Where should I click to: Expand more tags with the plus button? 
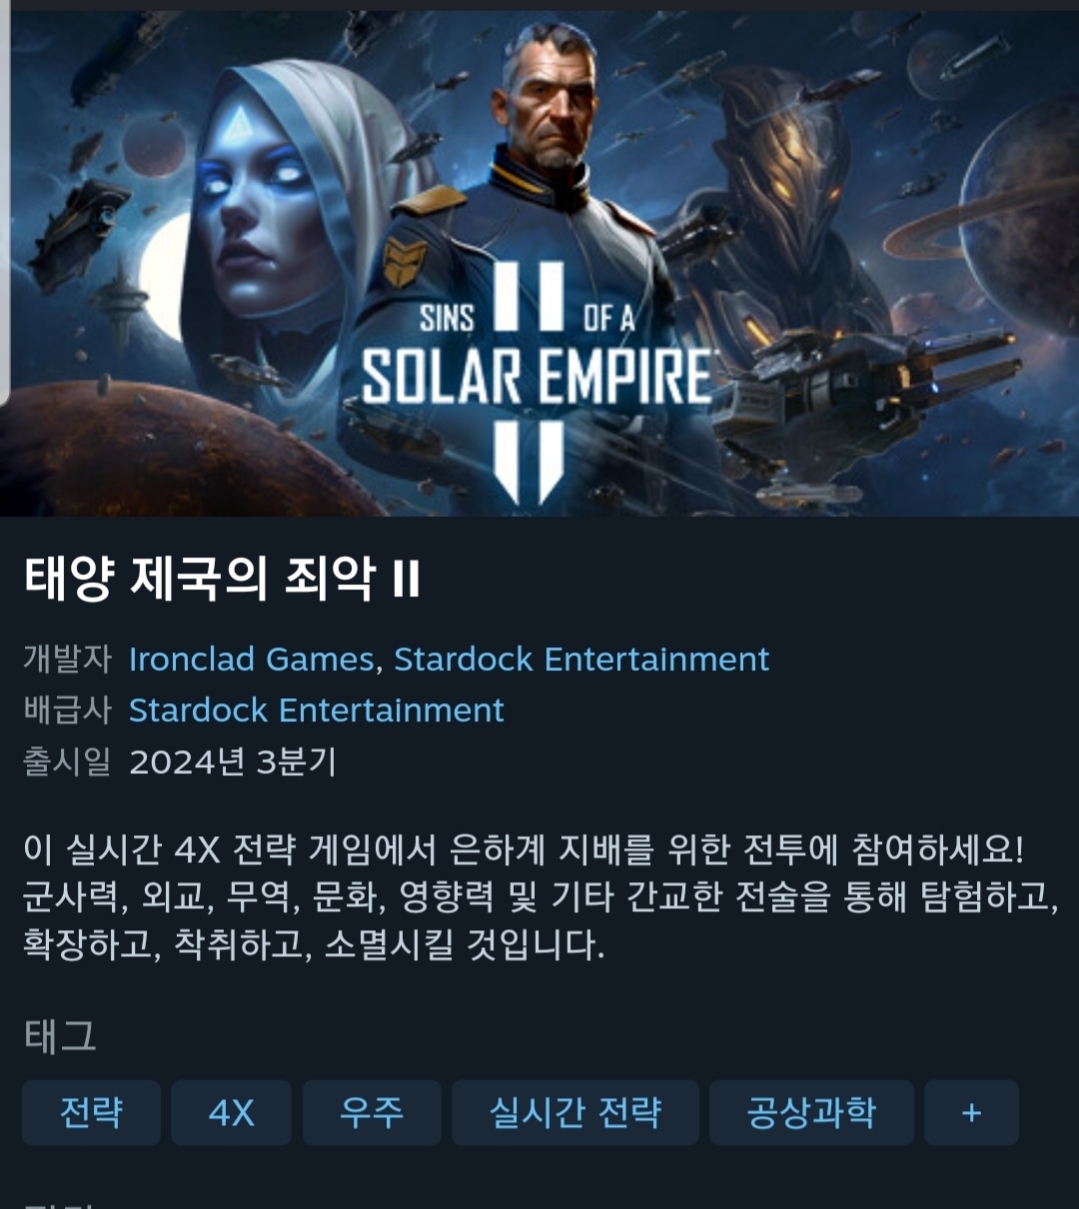(971, 1112)
